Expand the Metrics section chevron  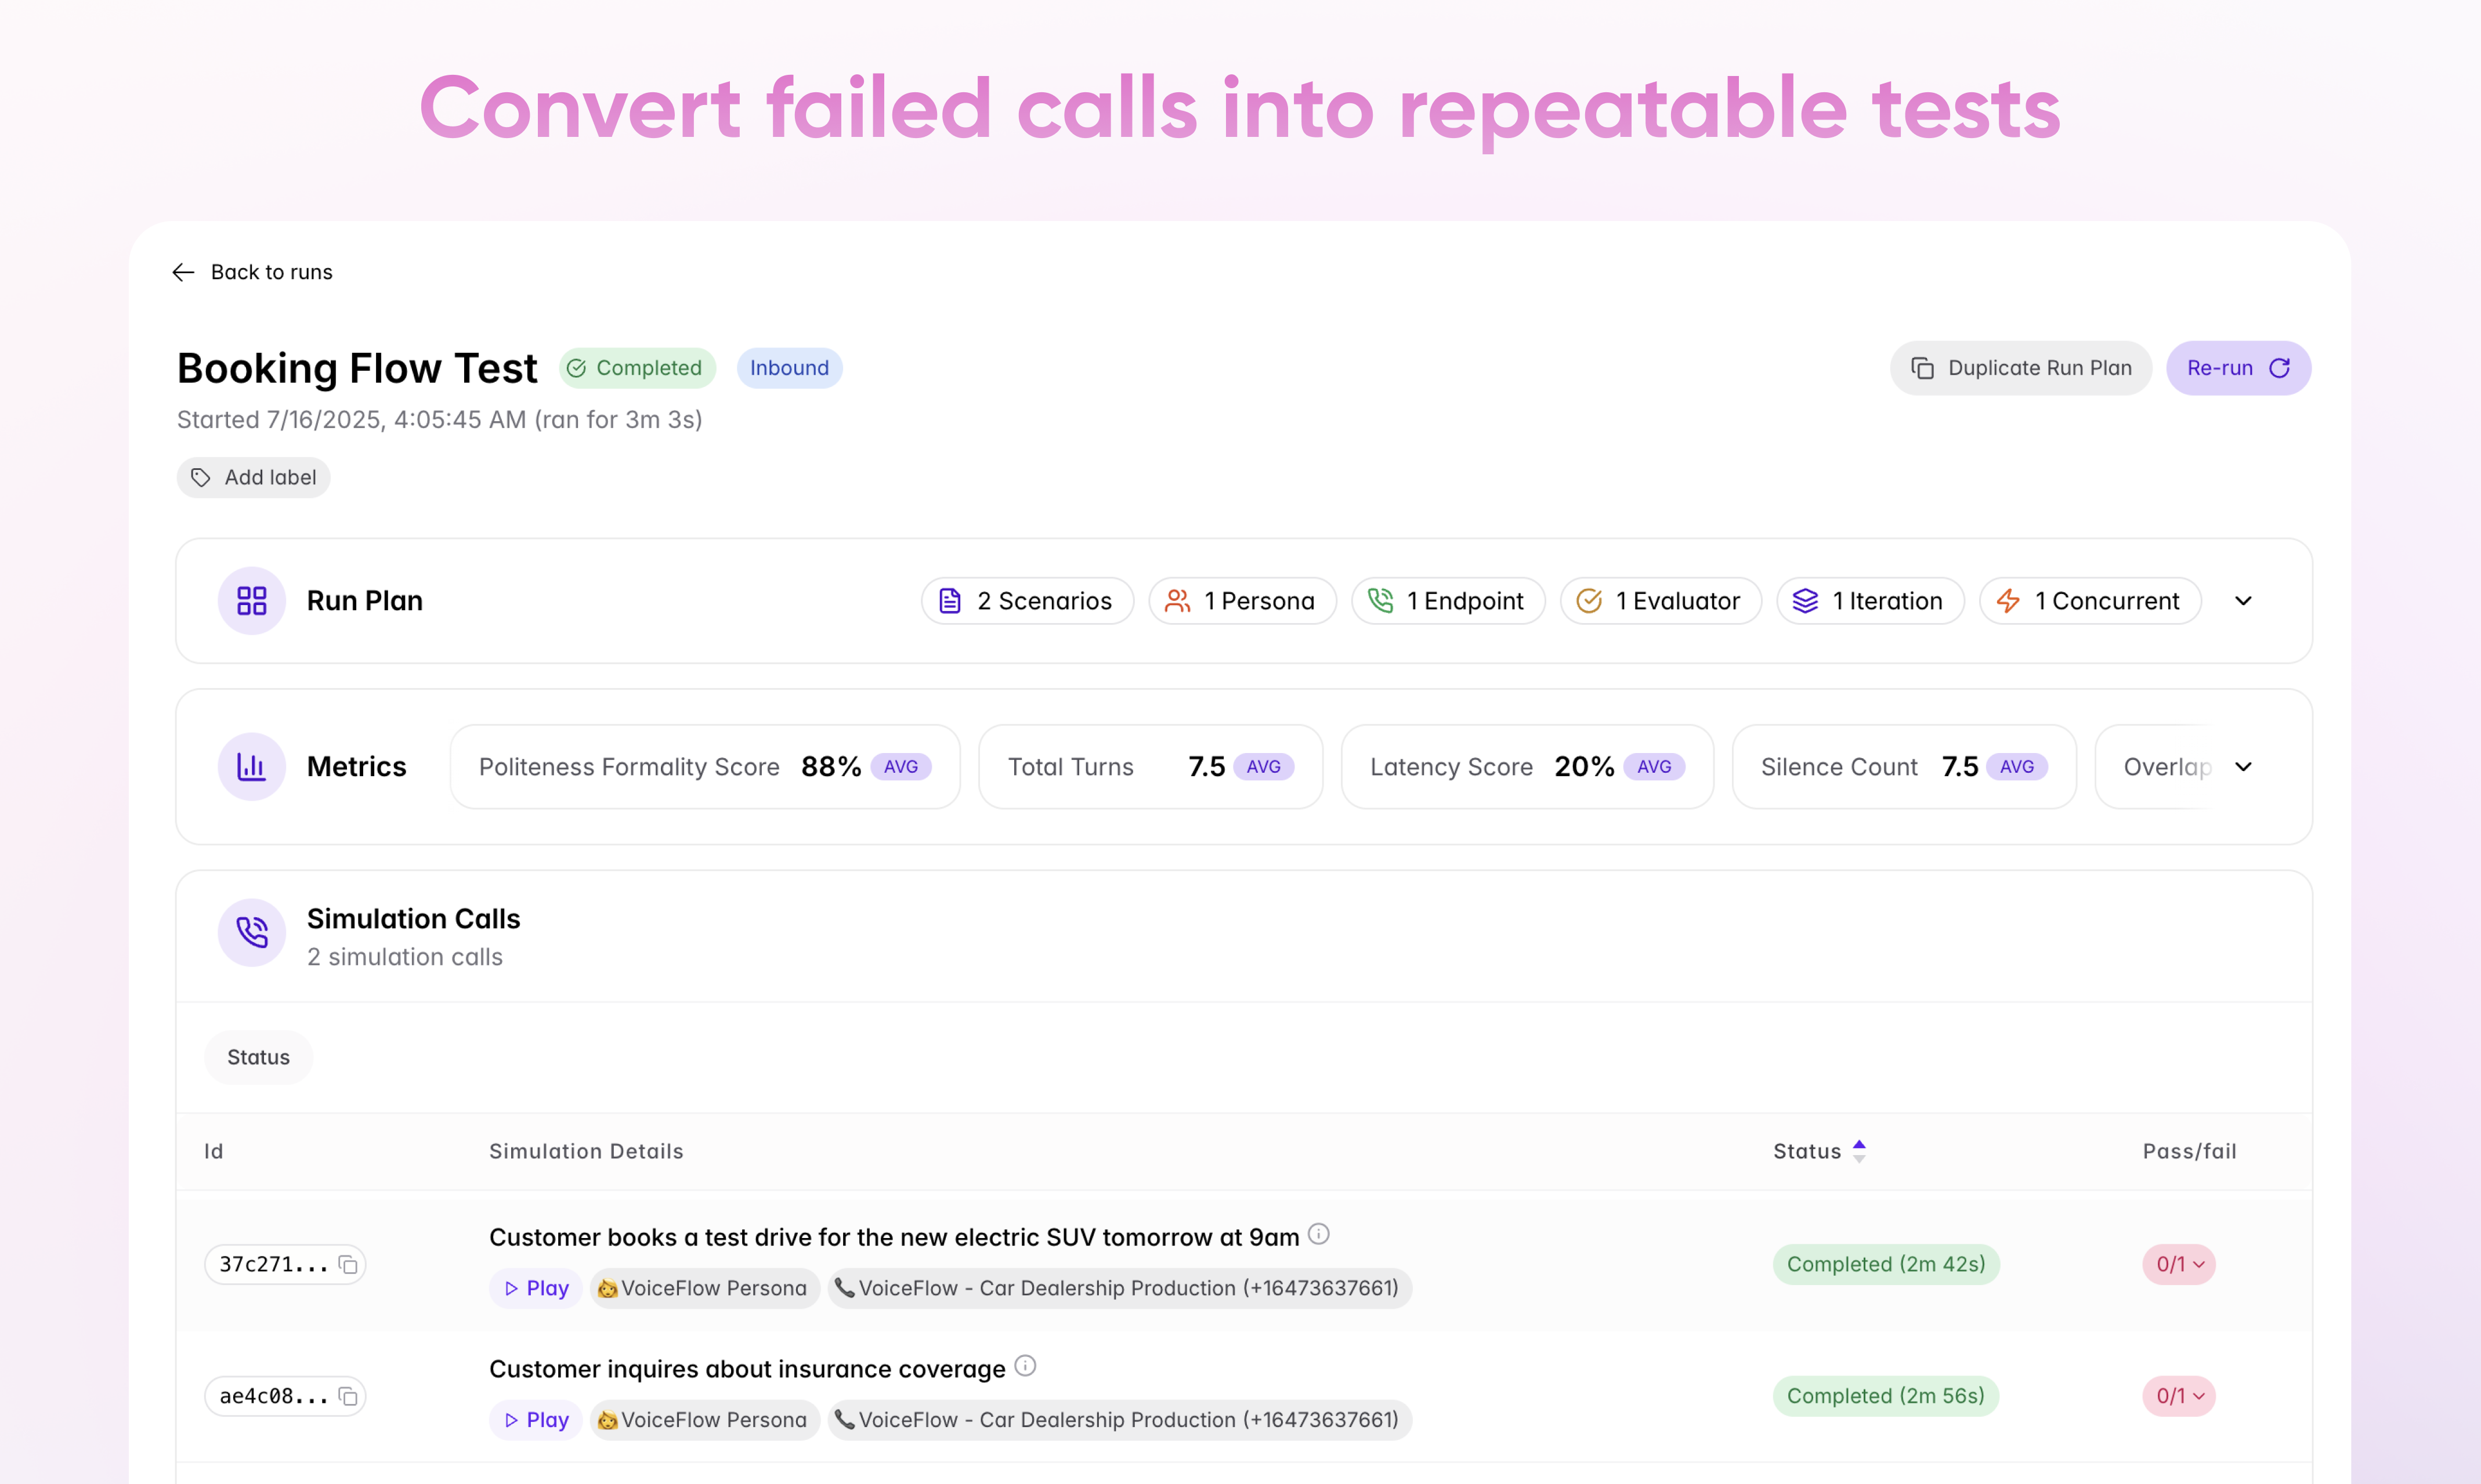click(2243, 767)
